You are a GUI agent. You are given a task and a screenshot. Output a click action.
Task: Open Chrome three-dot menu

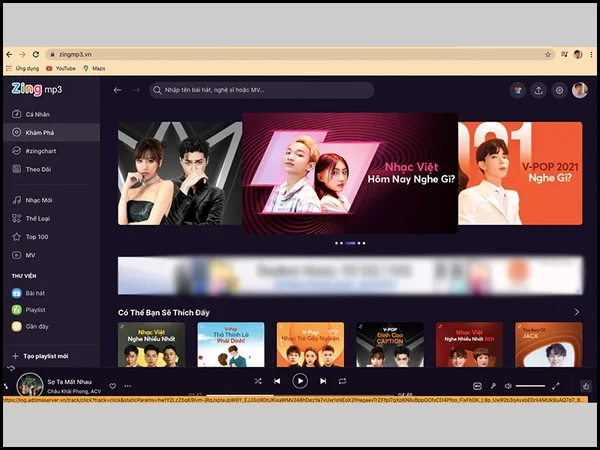(592, 54)
